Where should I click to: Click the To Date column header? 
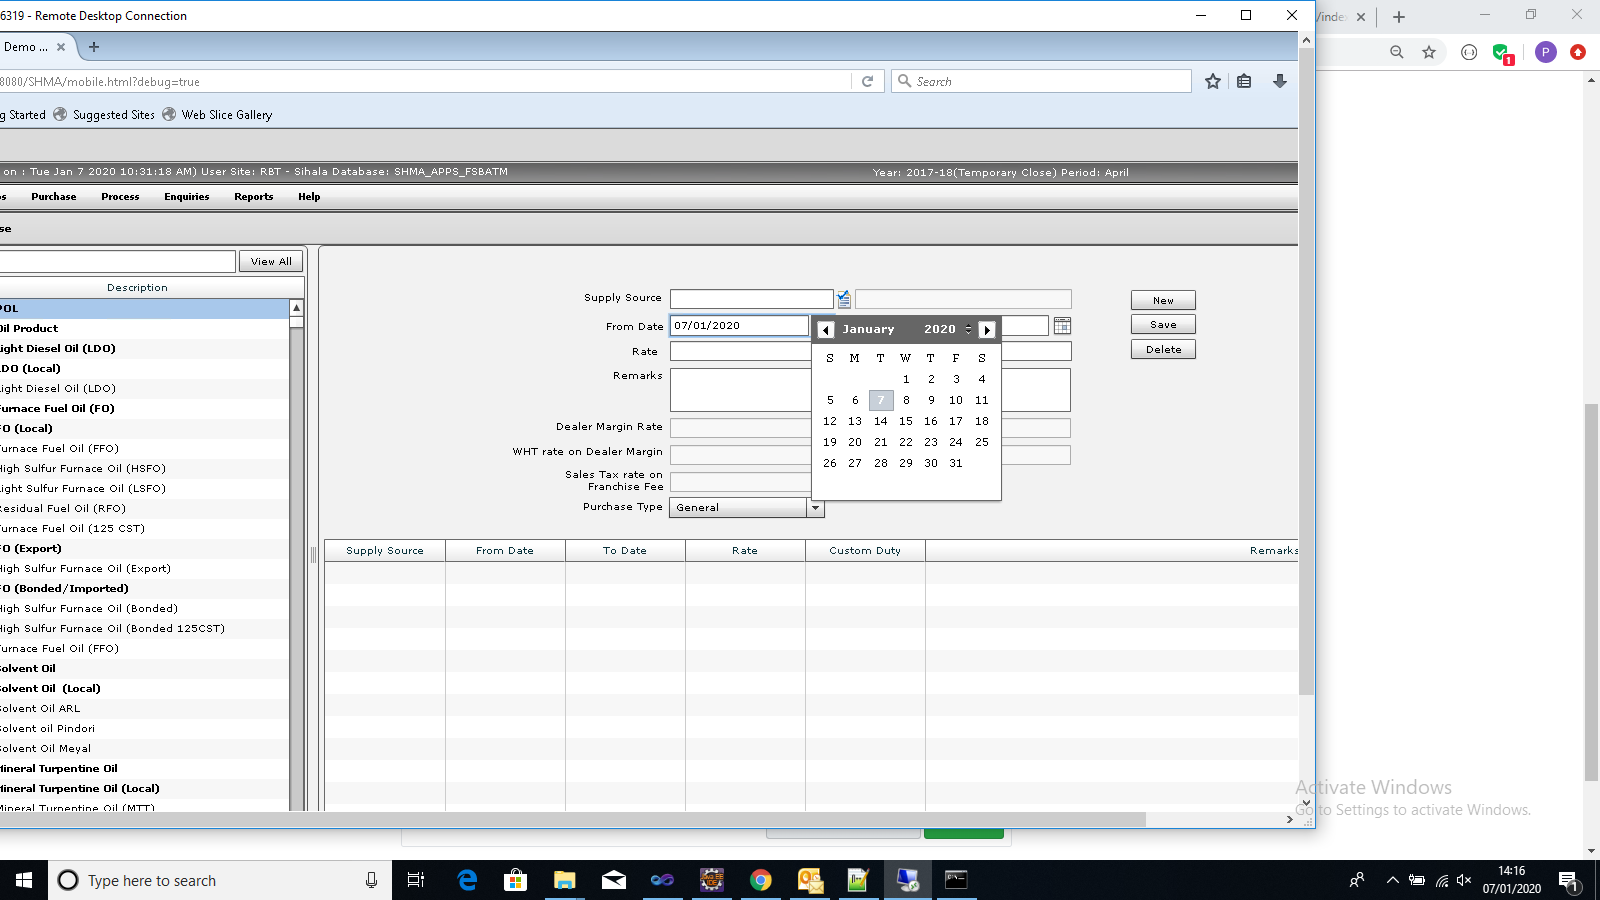[x=625, y=551]
